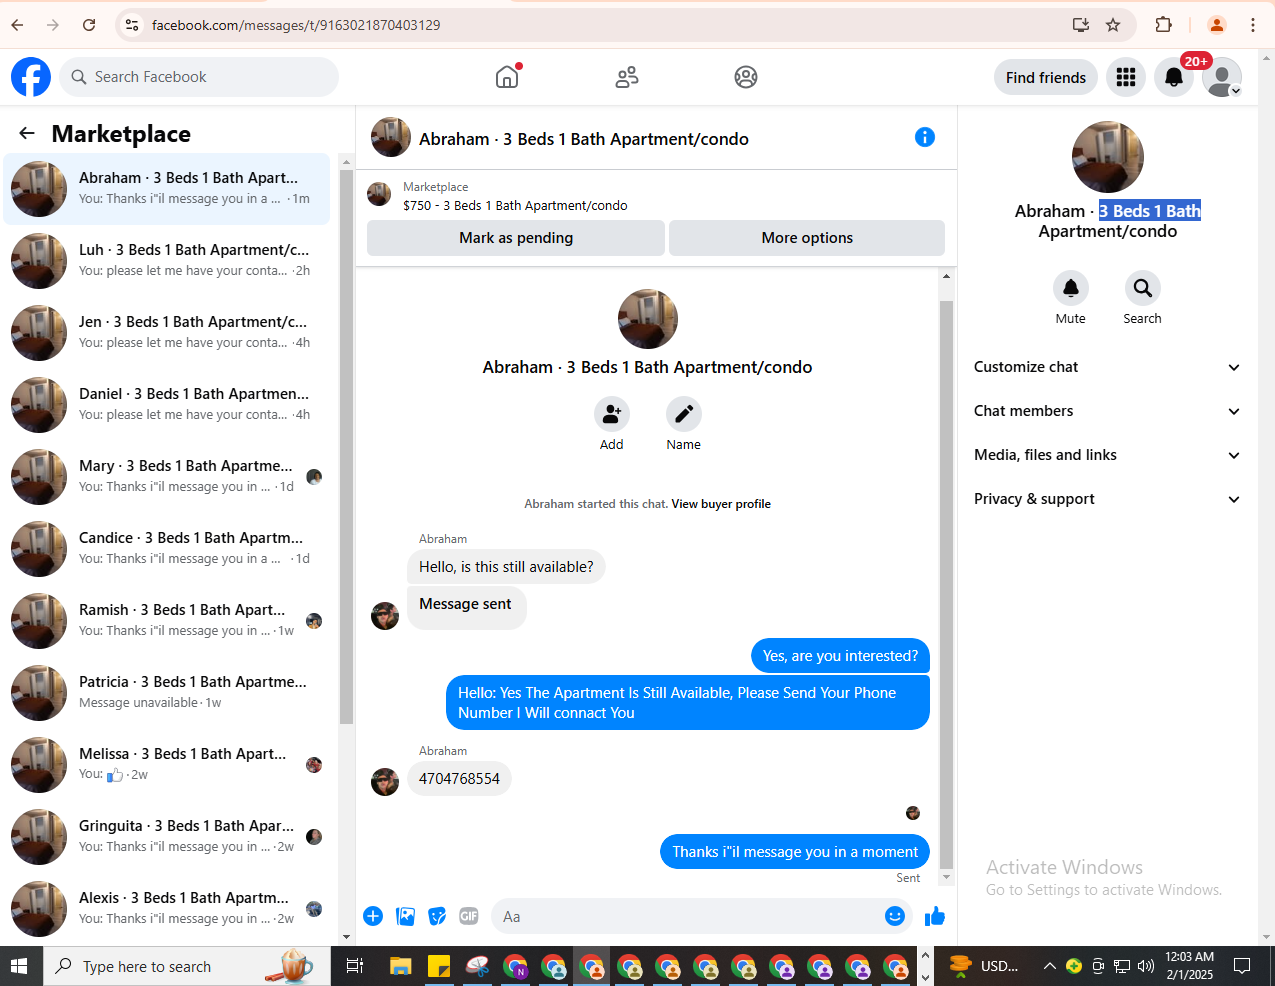Expand Chat members section
1275x986 pixels.
(1107, 411)
